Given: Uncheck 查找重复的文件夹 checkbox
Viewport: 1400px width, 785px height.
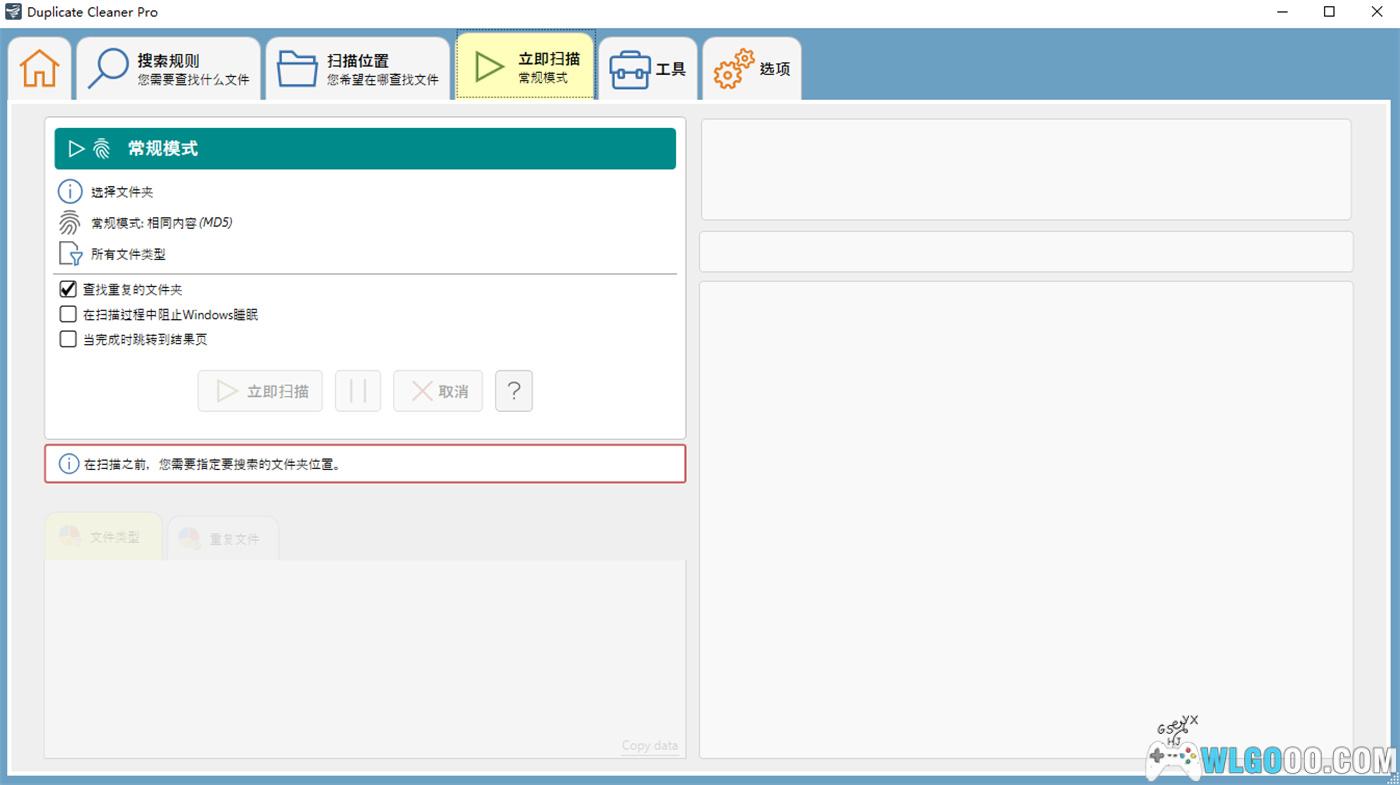Looking at the screenshot, I should tap(68, 289).
